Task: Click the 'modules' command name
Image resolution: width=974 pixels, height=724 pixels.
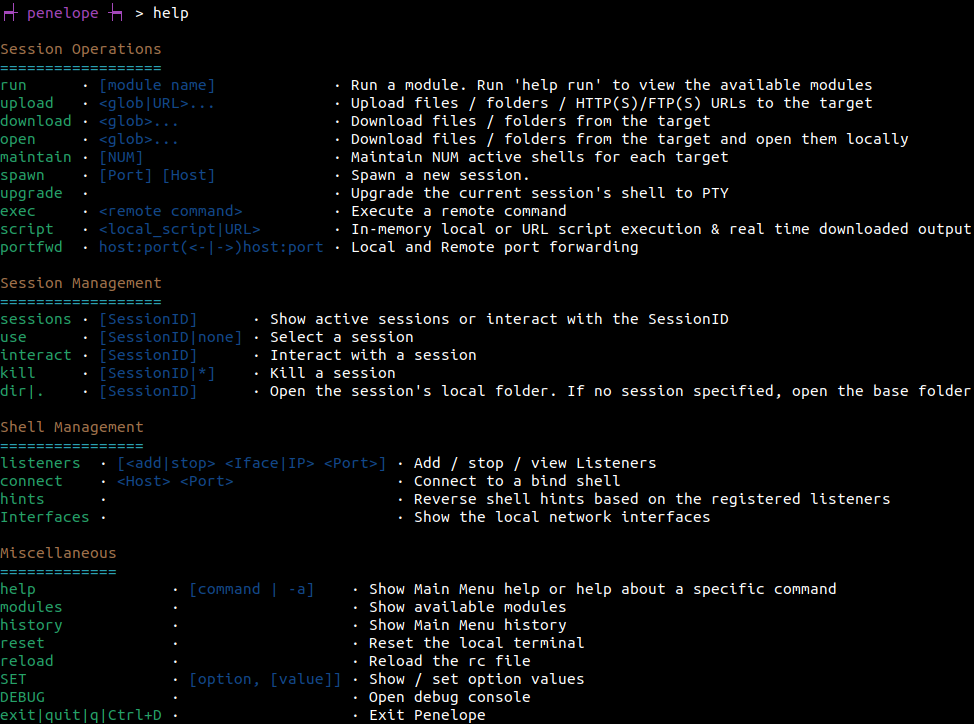Action: coord(31,607)
